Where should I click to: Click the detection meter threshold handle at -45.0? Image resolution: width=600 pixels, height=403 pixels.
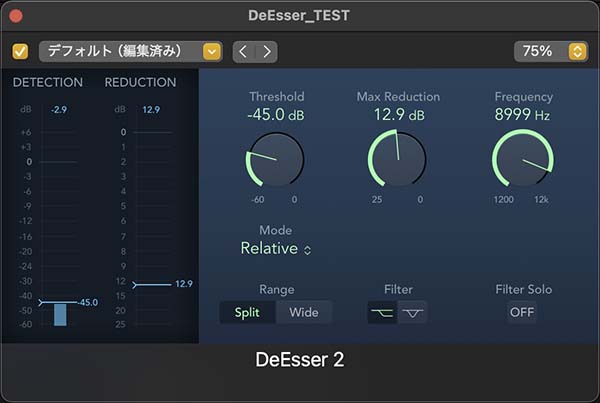[x=42, y=302]
